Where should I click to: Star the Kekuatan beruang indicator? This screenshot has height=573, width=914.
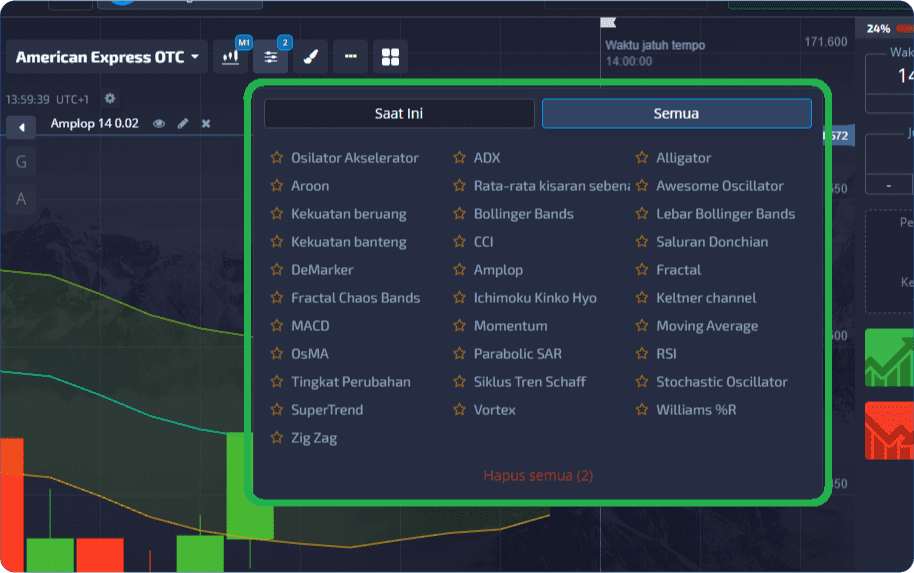pos(277,213)
